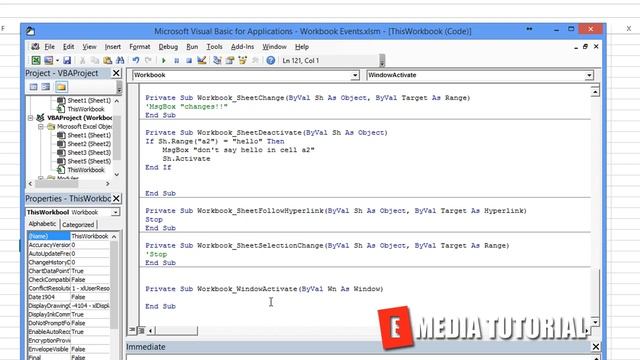
Task: Open the View menu
Action: (89, 47)
